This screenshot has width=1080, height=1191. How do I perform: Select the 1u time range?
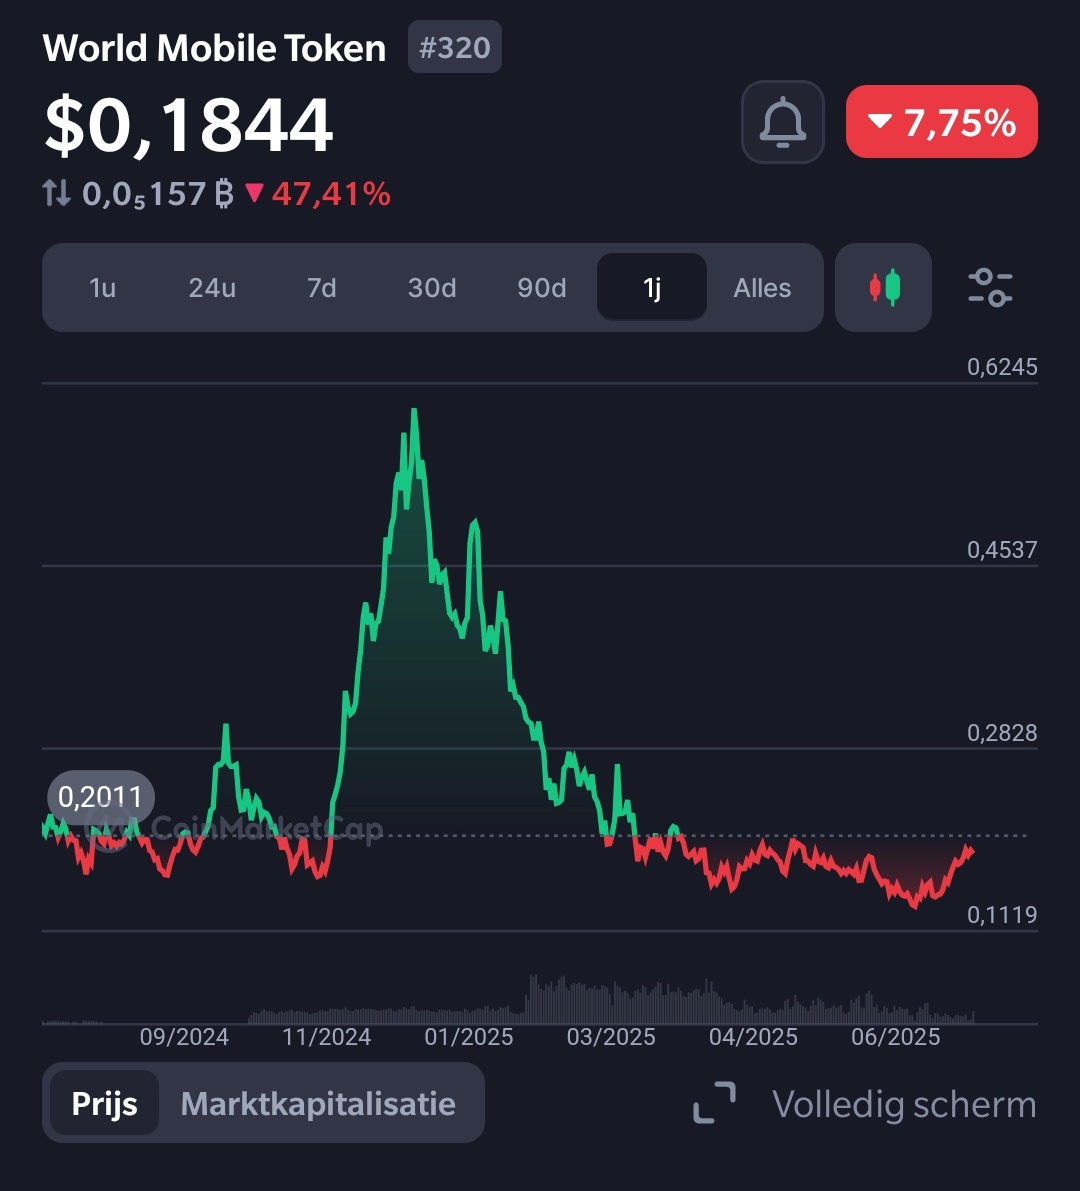tap(102, 288)
